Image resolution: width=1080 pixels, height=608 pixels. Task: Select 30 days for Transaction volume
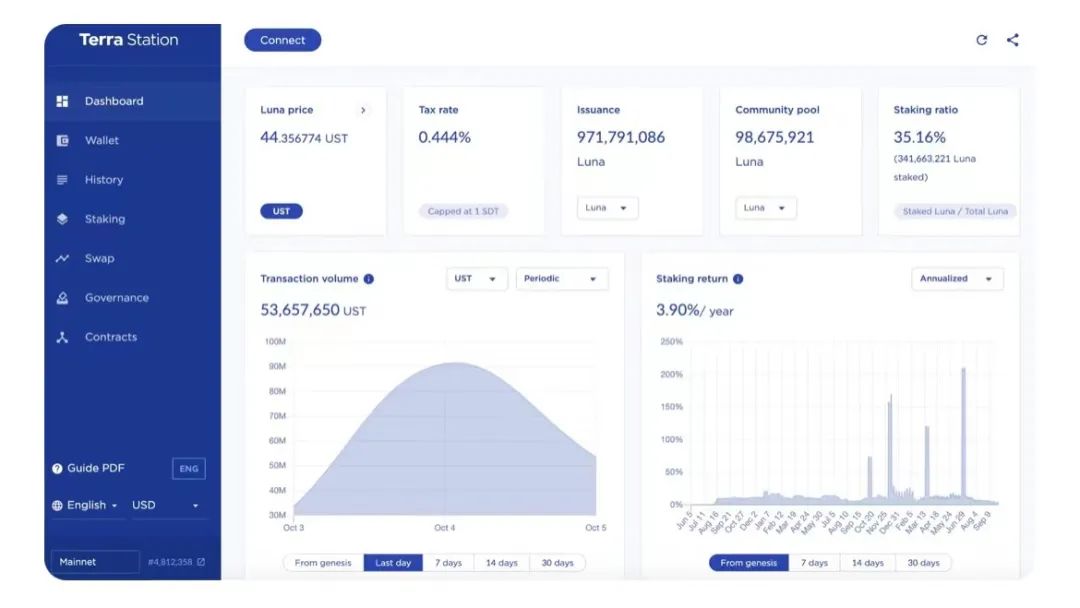click(557, 563)
